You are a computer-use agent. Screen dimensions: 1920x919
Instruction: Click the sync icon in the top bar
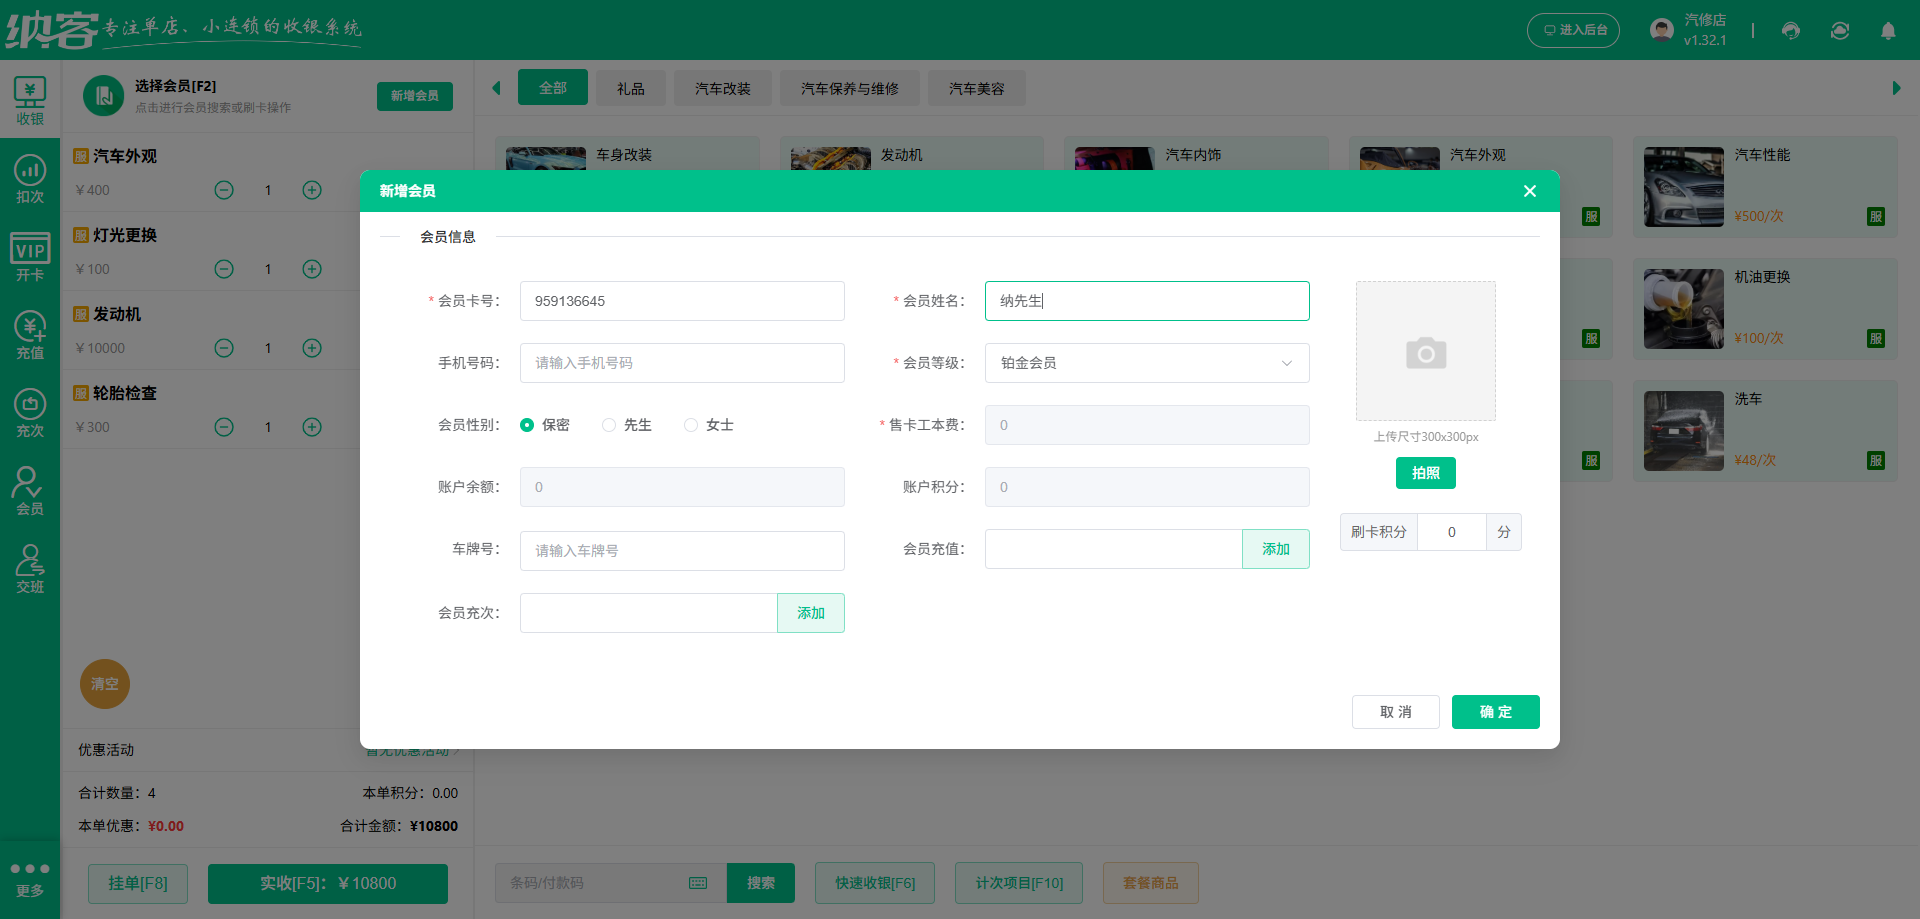[x=1839, y=31]
